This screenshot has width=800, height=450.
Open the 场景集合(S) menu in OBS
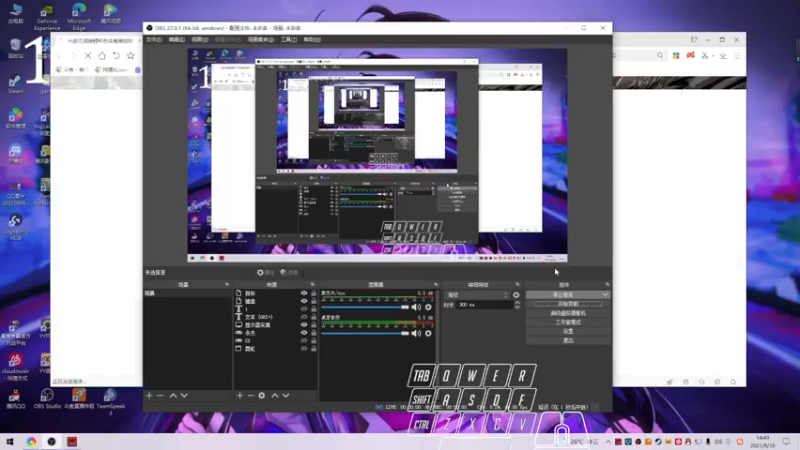tap(261, 39)
